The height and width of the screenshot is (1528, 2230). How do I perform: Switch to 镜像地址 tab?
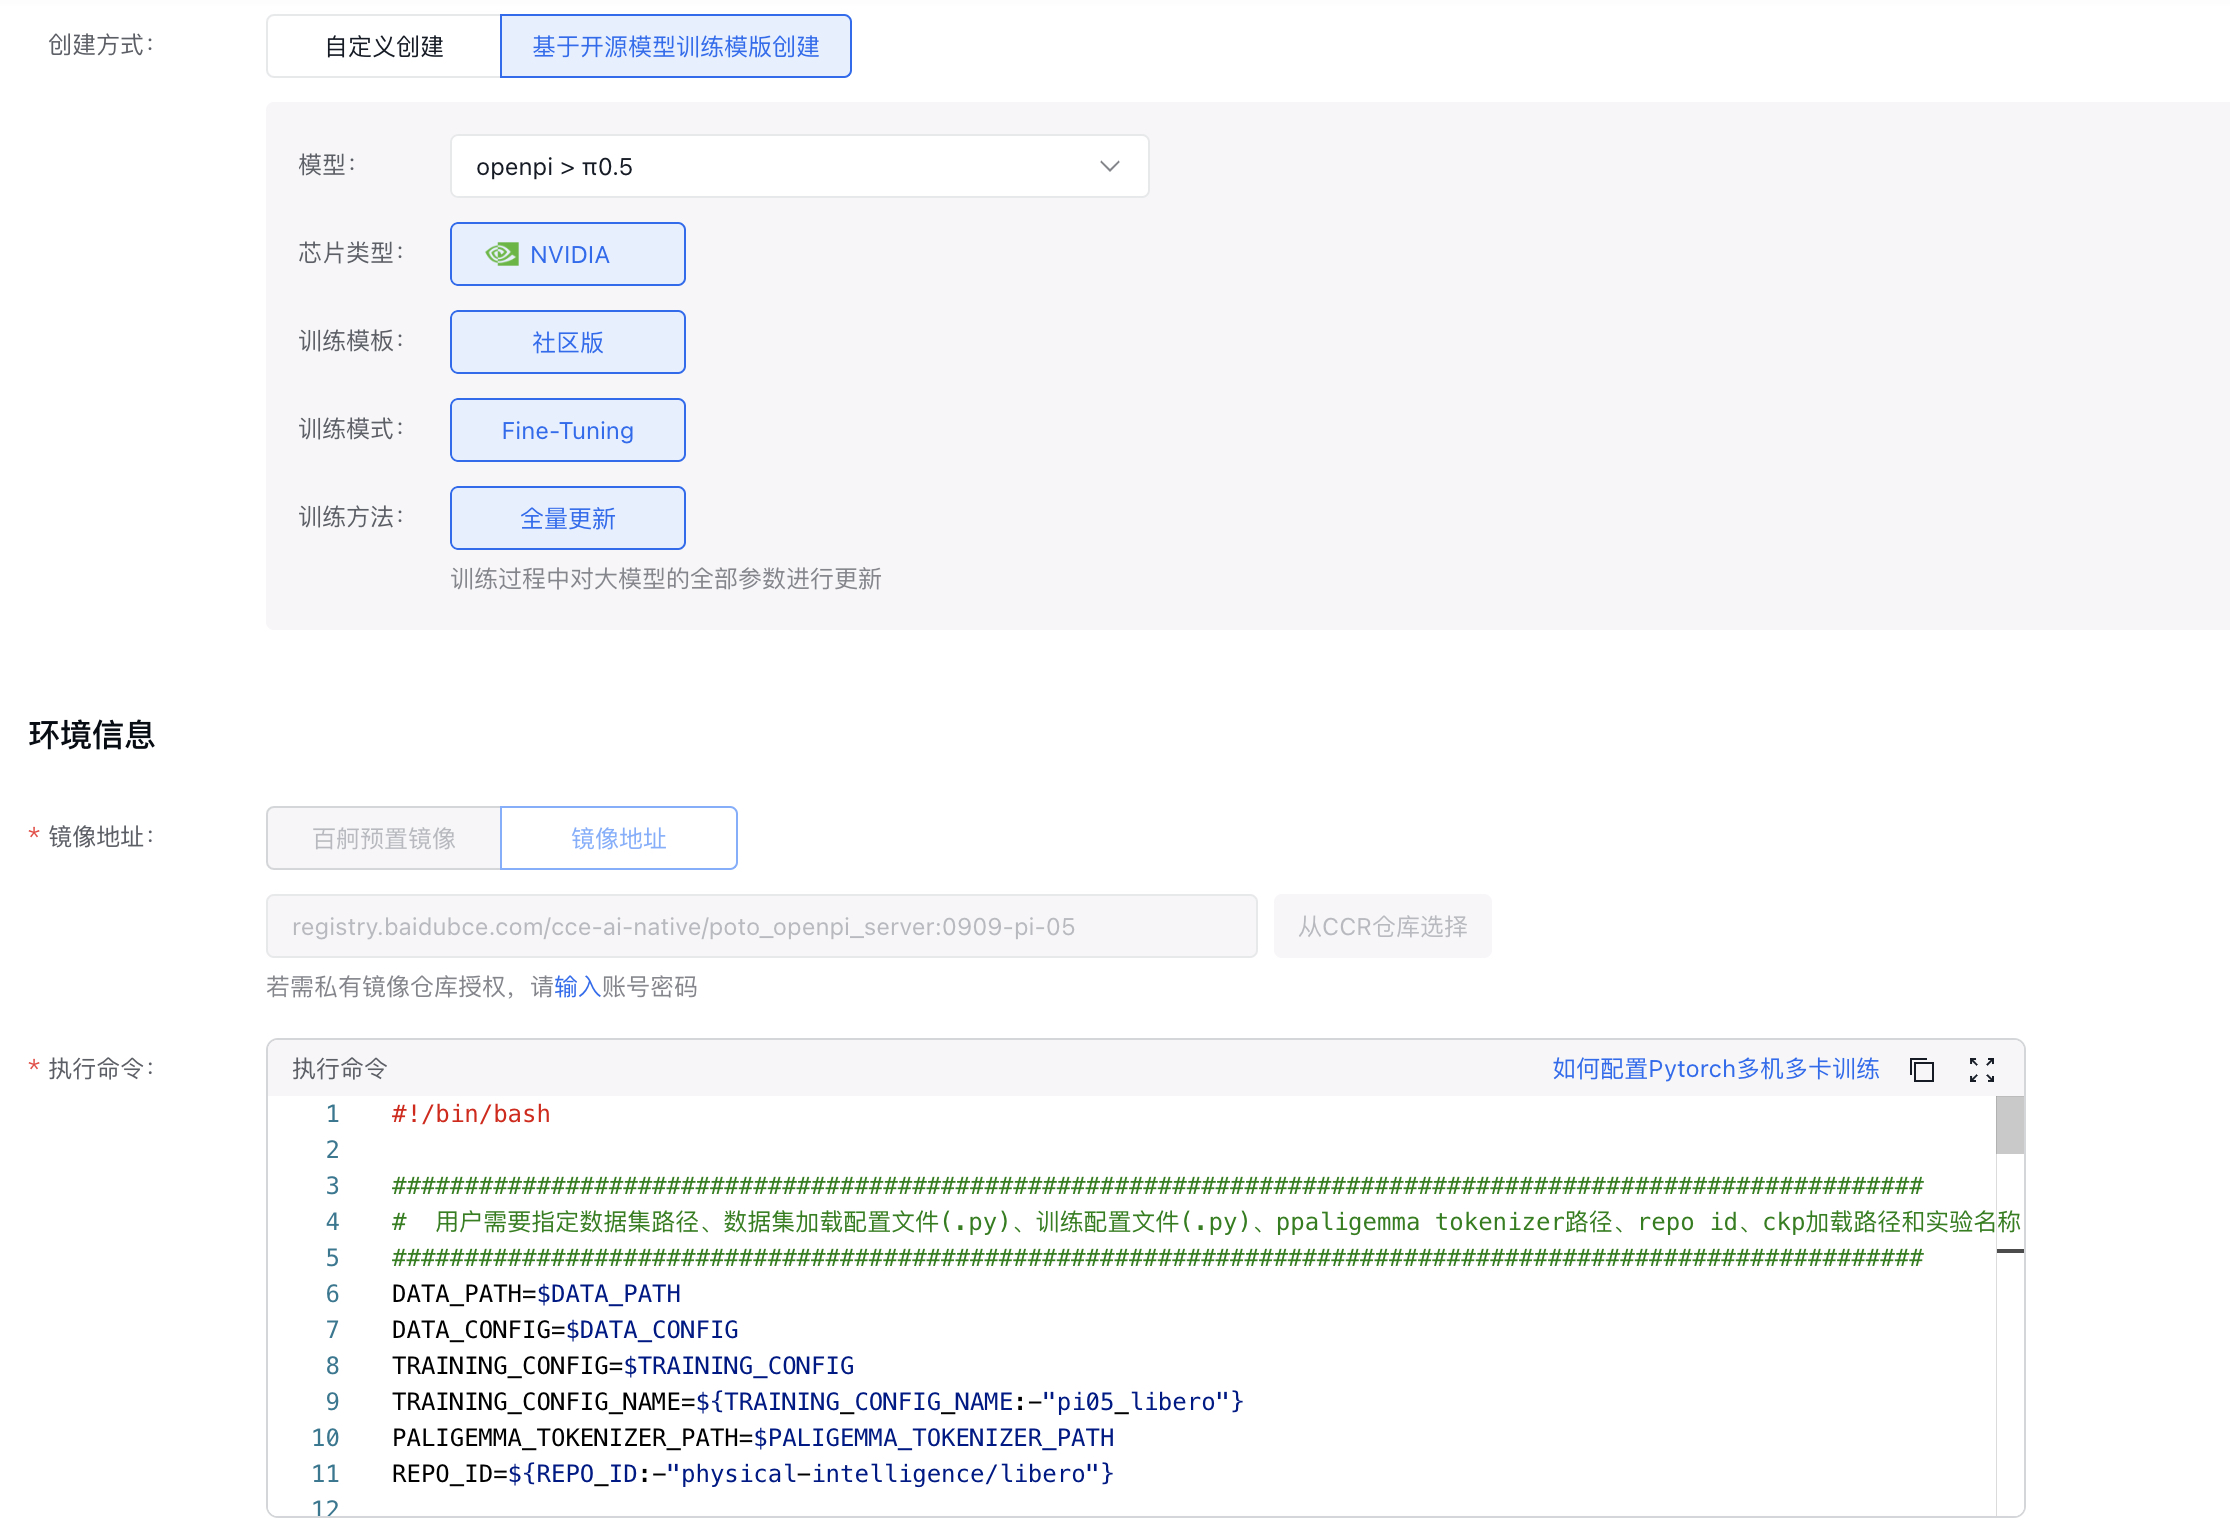click(x=618, y=838)
